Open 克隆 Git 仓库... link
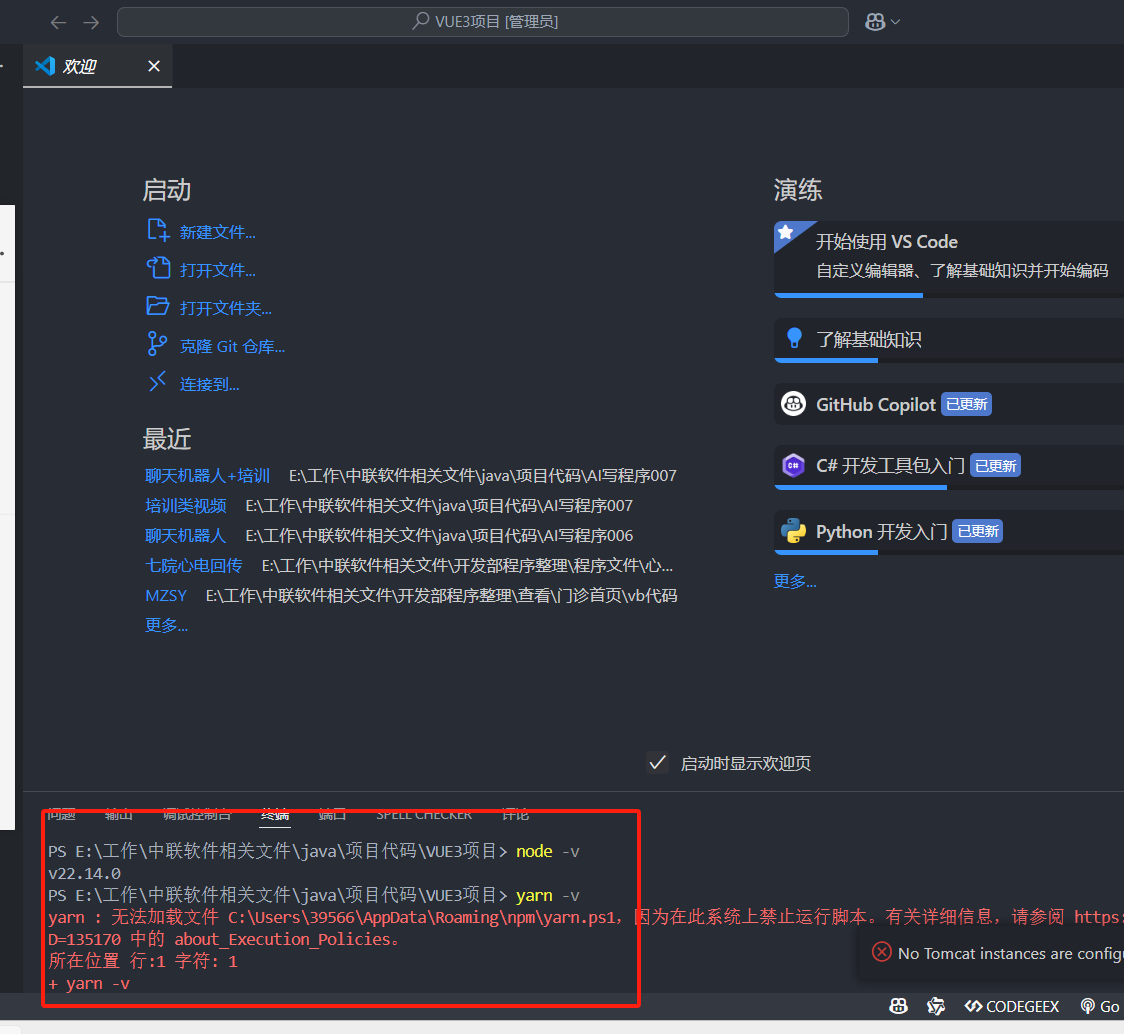Screen dimensions: 1124x1034 pos(232,346)
